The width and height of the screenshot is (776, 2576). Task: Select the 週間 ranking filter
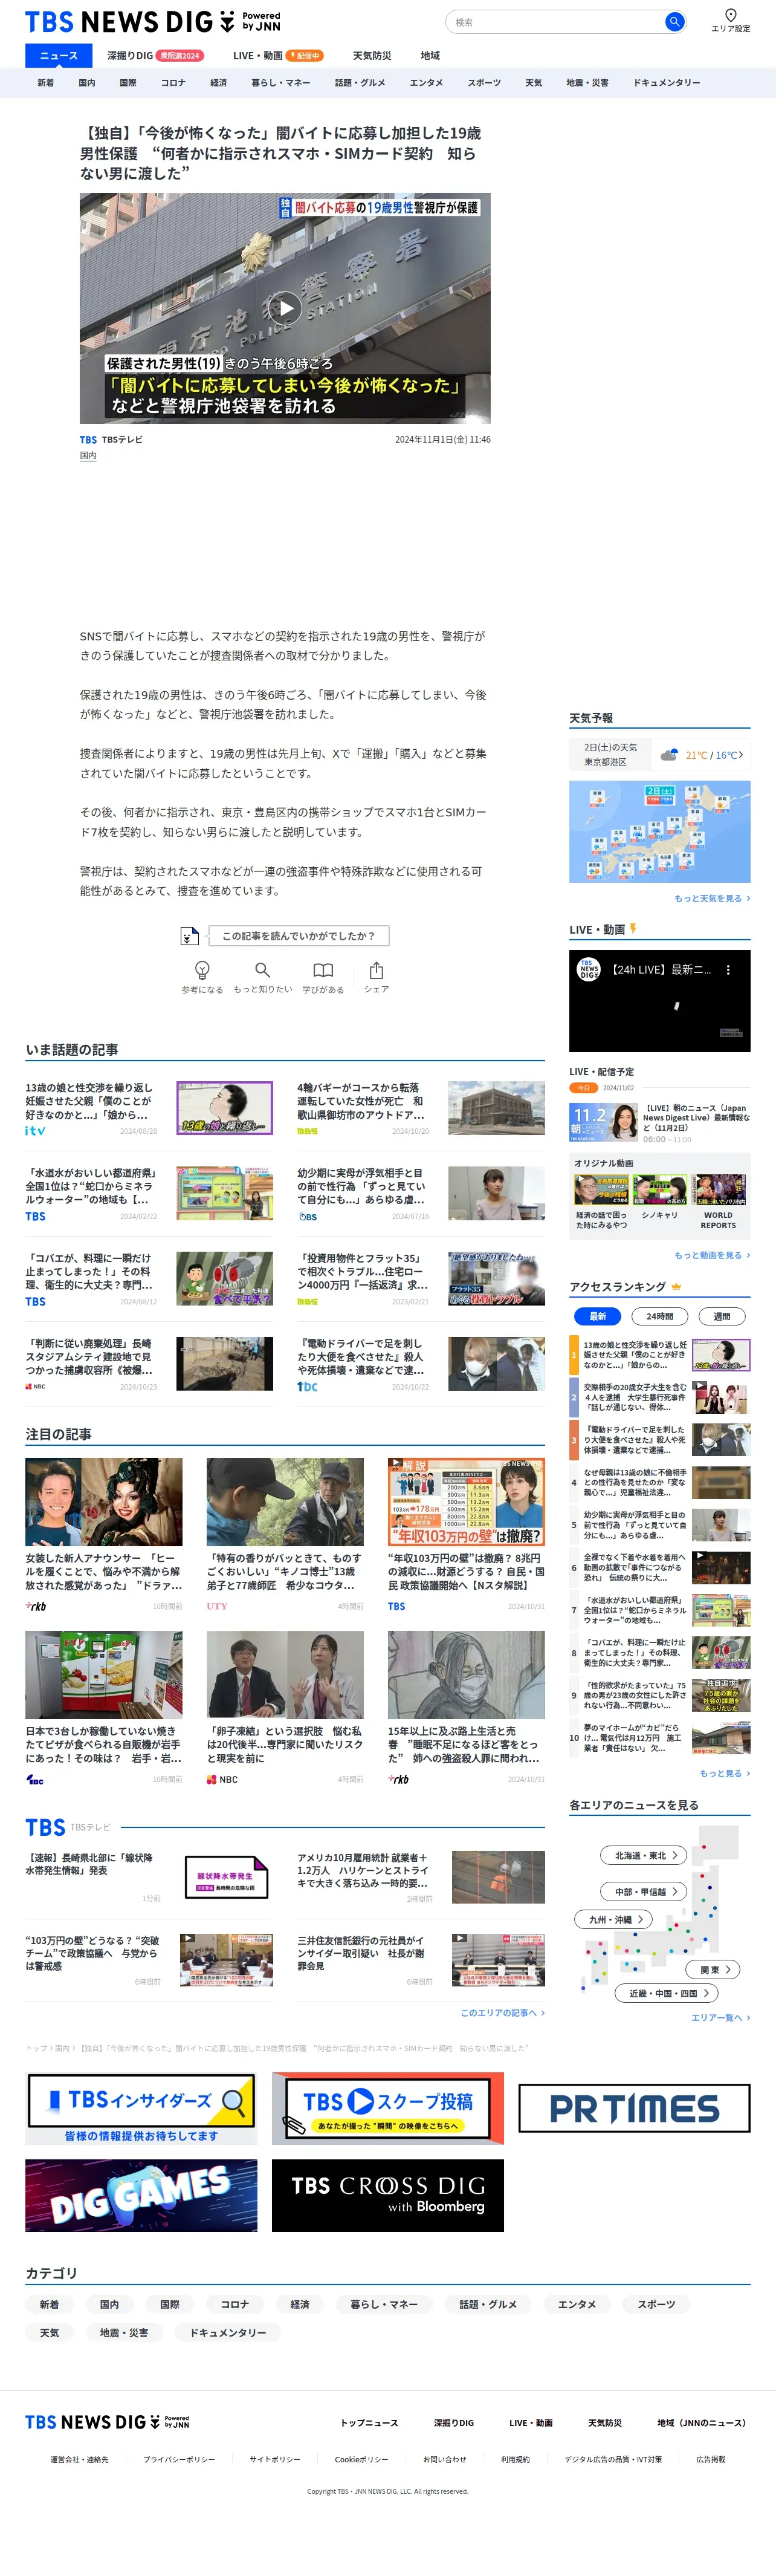pos(722,1316)
